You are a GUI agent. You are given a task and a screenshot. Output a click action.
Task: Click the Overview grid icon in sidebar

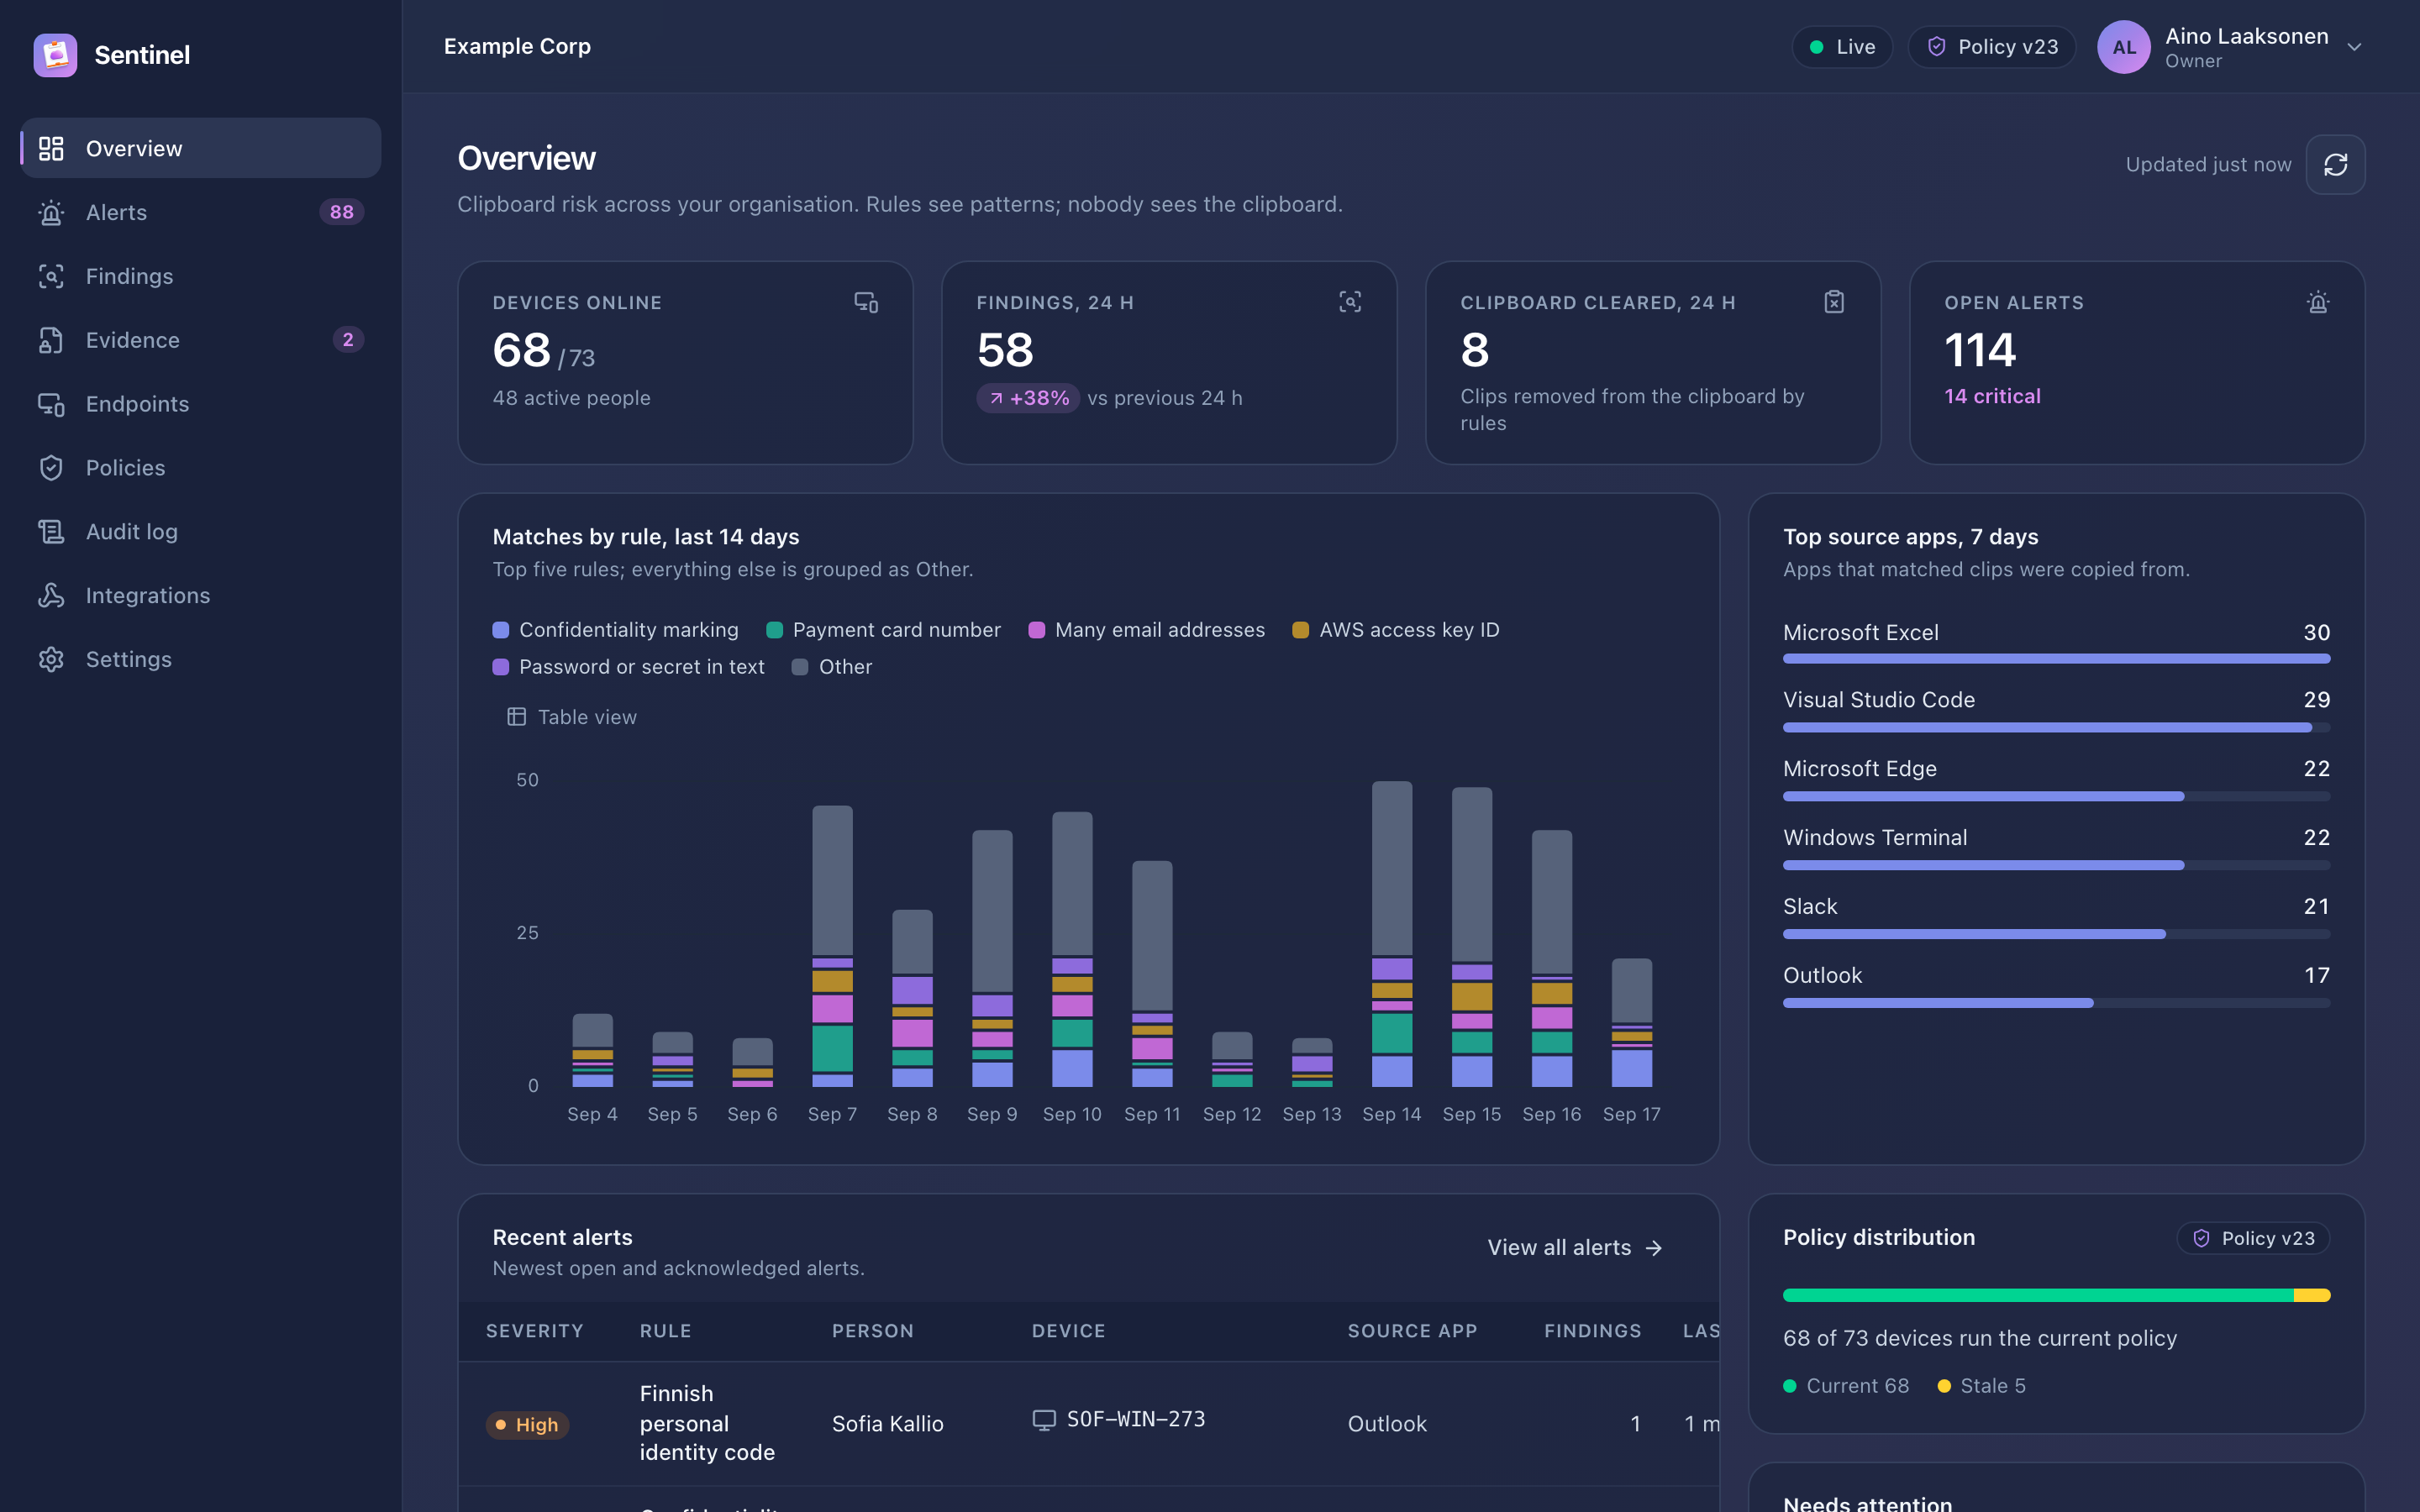51,148
